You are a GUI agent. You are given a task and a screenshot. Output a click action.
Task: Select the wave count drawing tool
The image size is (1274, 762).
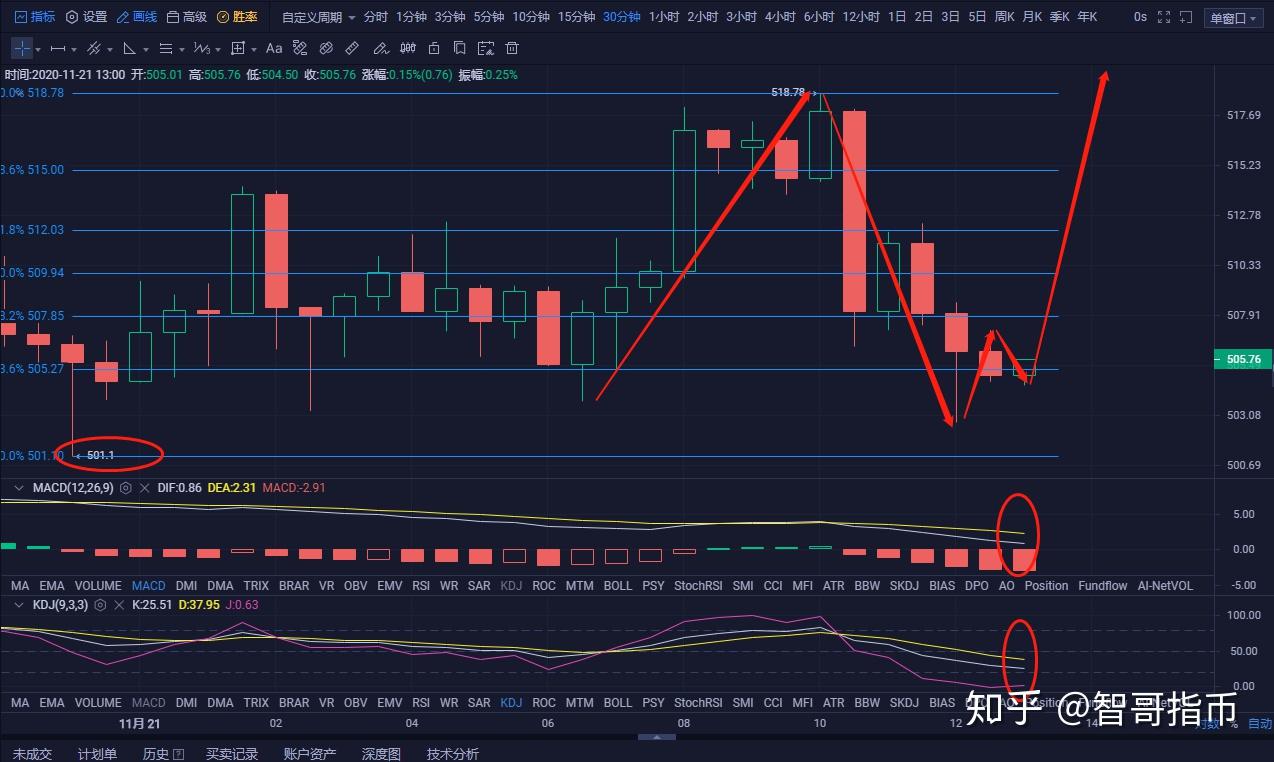coord(201,48)
